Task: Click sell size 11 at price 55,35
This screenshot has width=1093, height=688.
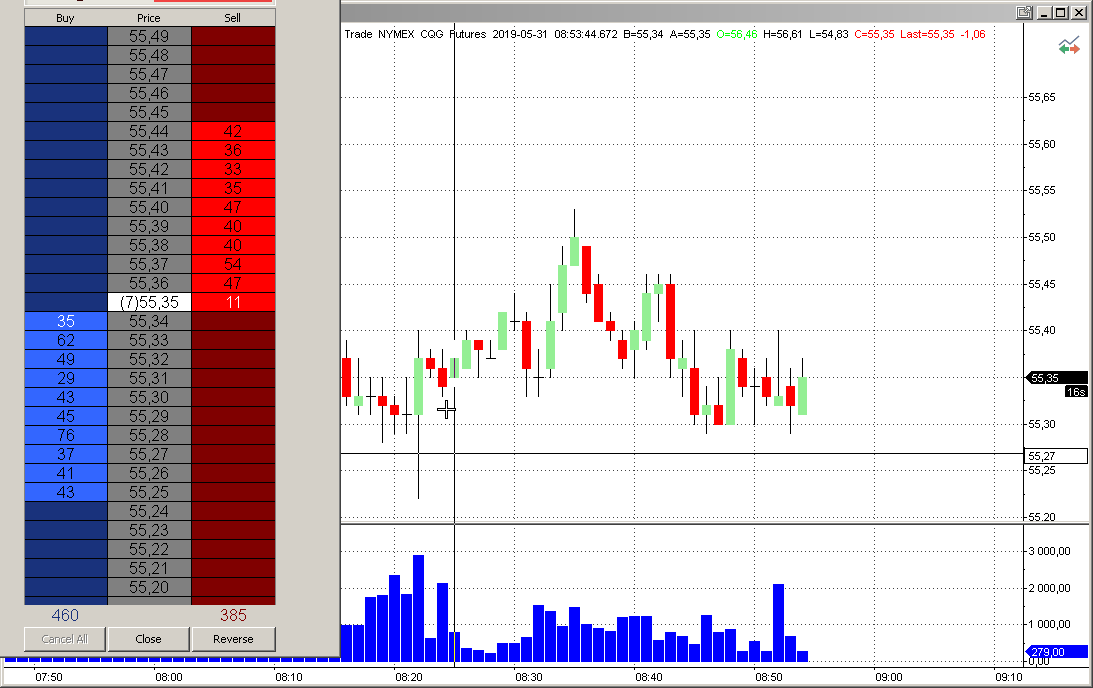Action: [x=233, y=302]
